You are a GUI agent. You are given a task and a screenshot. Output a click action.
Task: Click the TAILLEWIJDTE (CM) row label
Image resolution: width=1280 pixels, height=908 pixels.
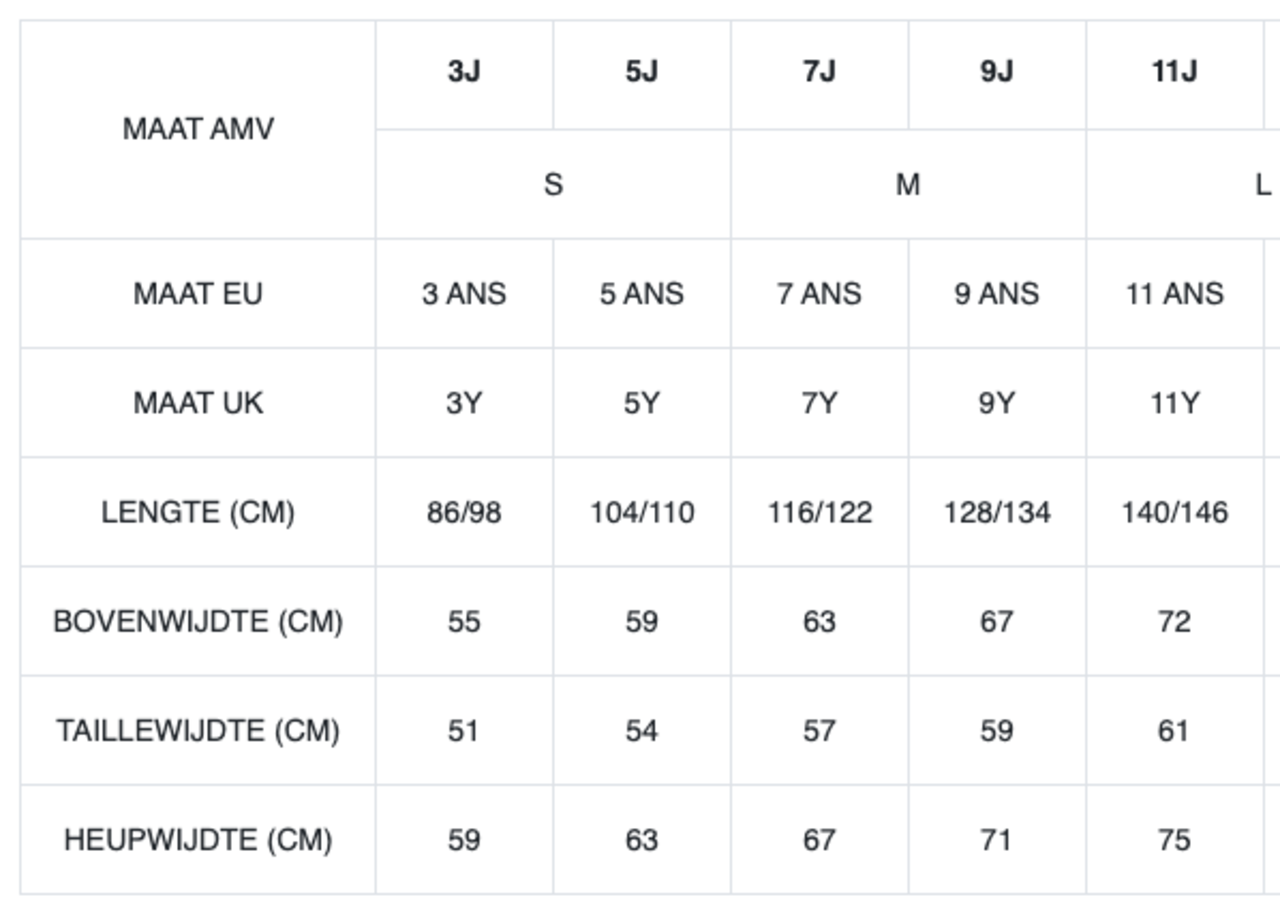pos(198,731)
